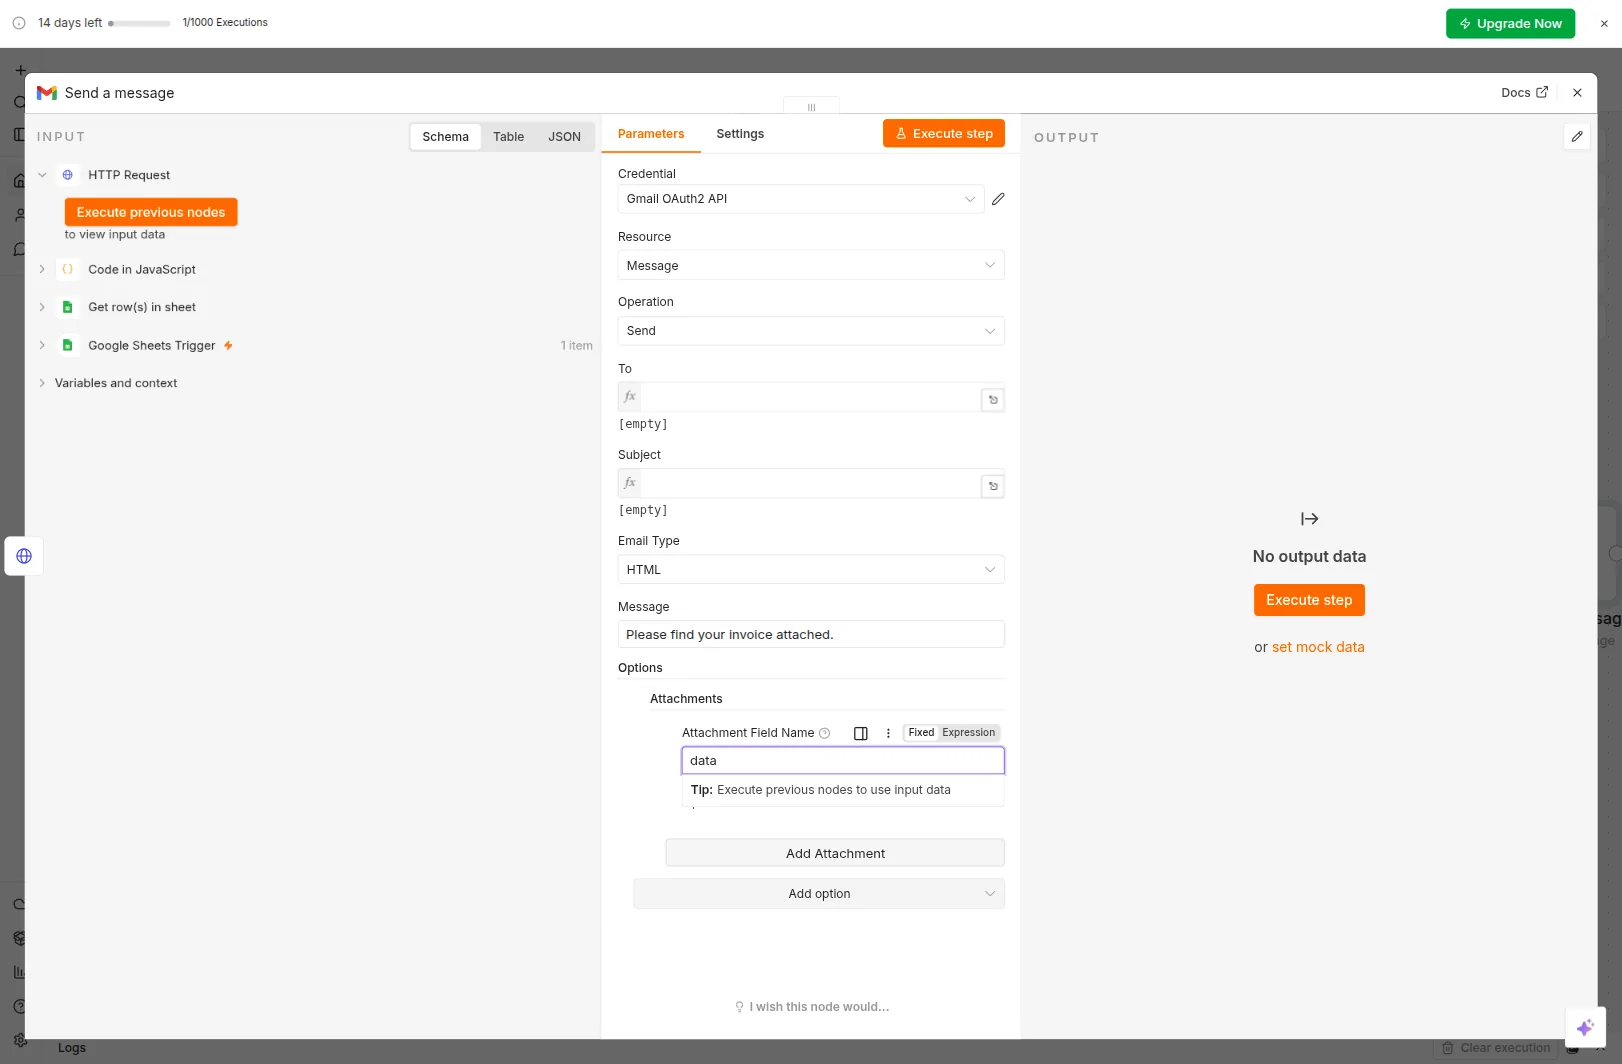Click the No output data text
The width and height of the screenshot is (1622, 1064).
(1309, 557)
